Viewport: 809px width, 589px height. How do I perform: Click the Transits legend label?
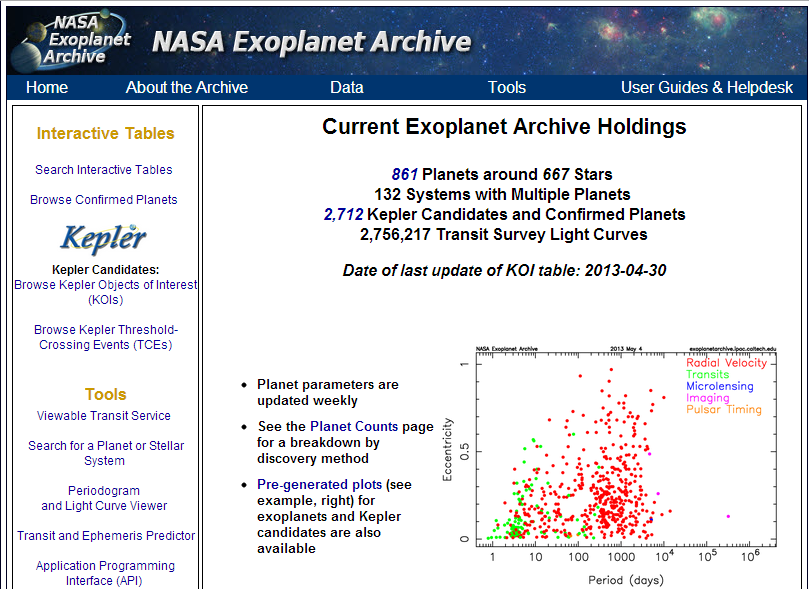click(x=707, y=374)
